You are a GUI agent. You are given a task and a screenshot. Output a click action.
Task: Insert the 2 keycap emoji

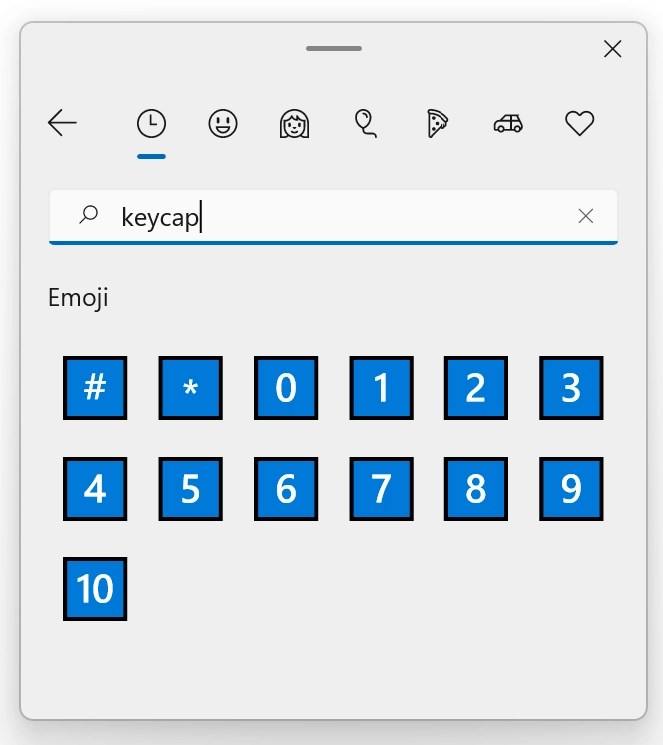click(x=476, y=388)
